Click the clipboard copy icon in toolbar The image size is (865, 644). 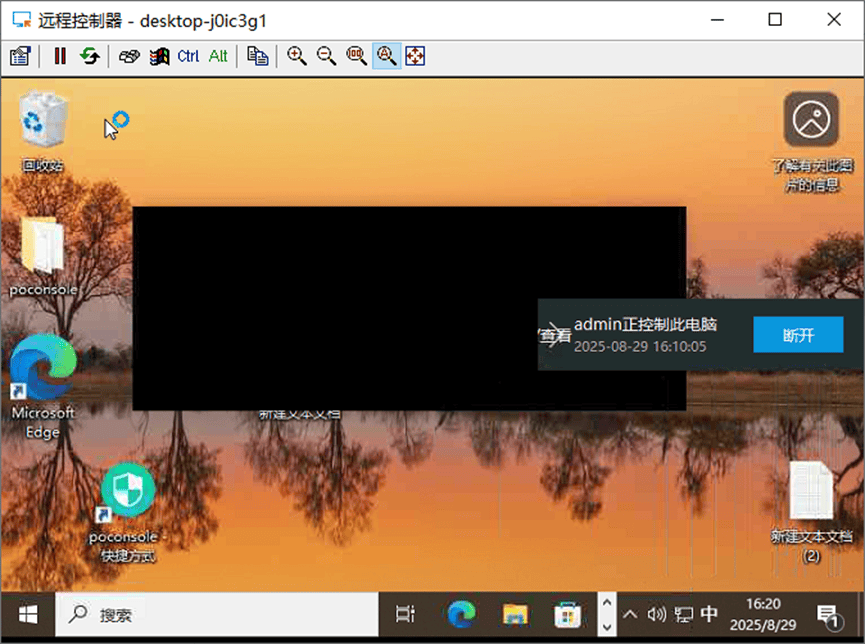258,56
